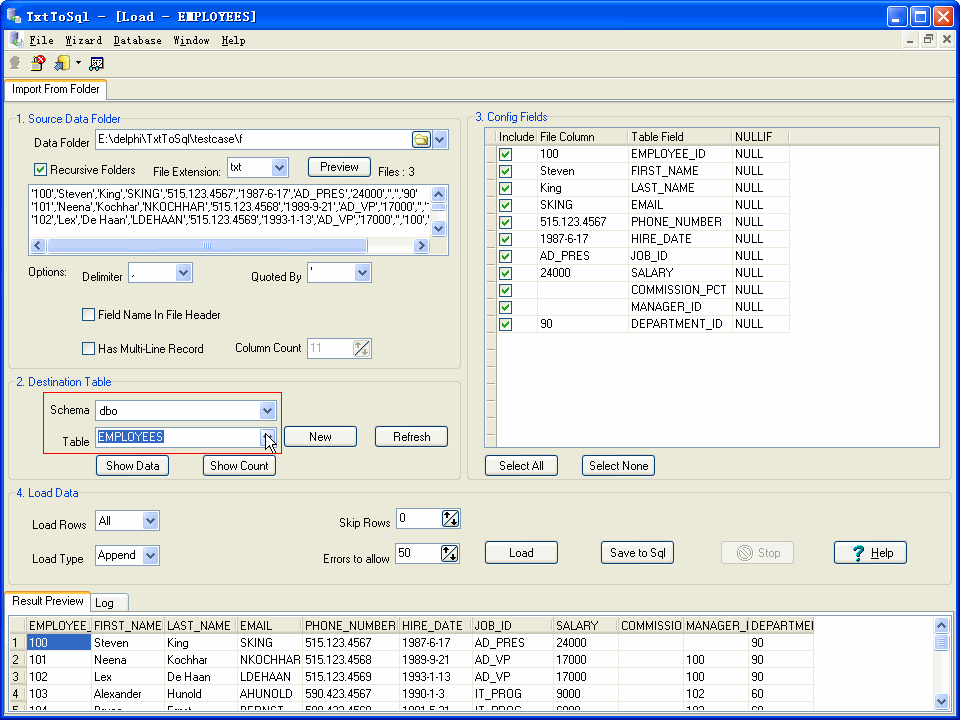Open the Quoted By dropdown
Screen dimensions: 960x720
click(x=362, y=273)
